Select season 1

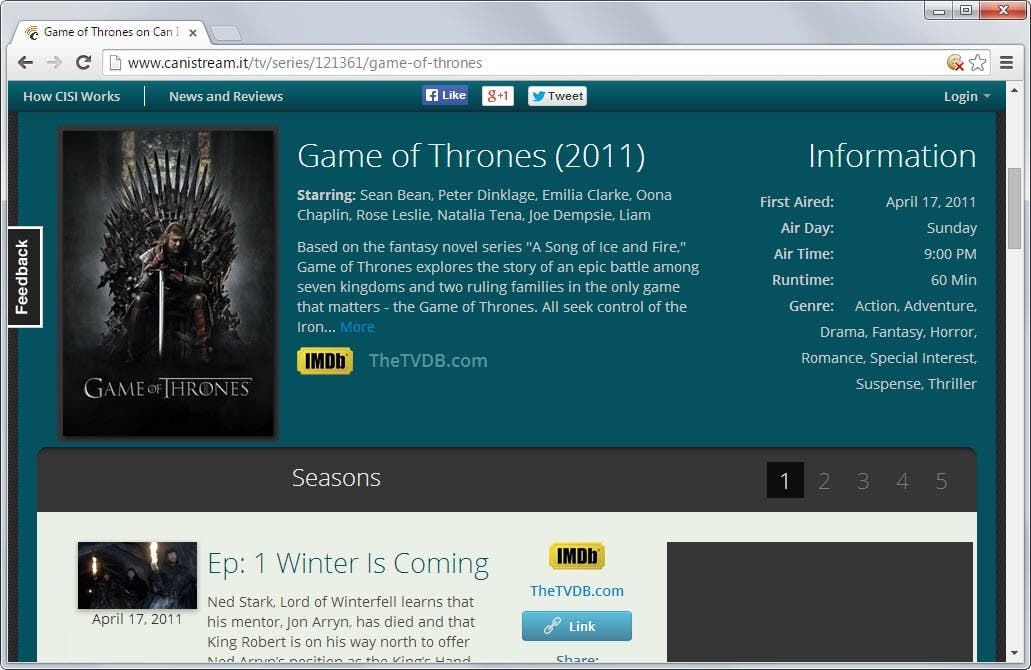pyautogui.click(x=785, y=481)
